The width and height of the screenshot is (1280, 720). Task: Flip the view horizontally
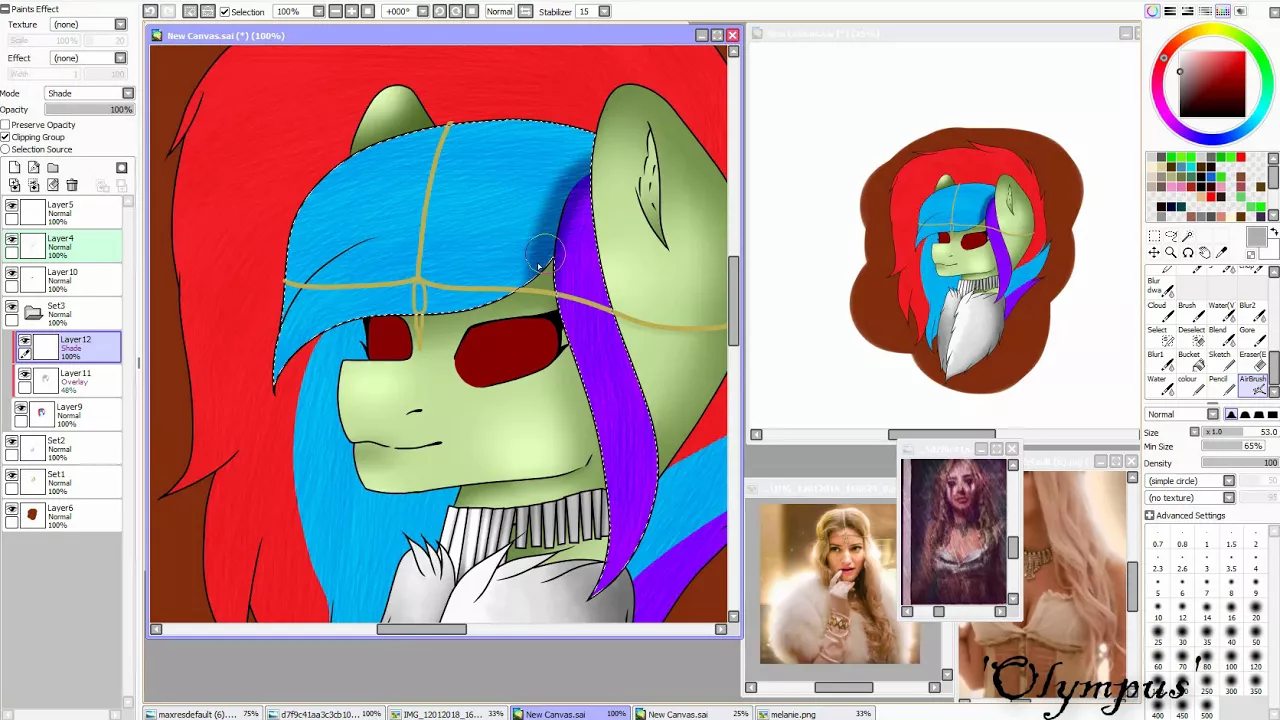click(x=525, y=11)
